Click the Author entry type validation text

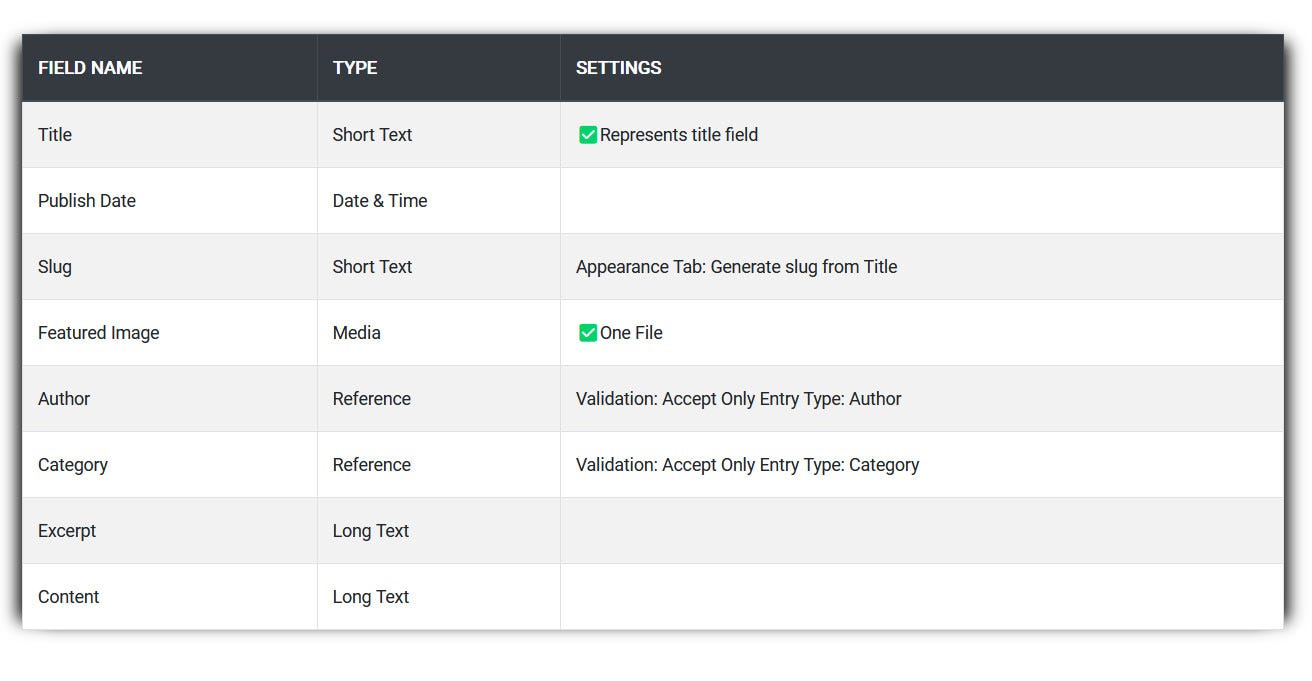coord(738,399)
